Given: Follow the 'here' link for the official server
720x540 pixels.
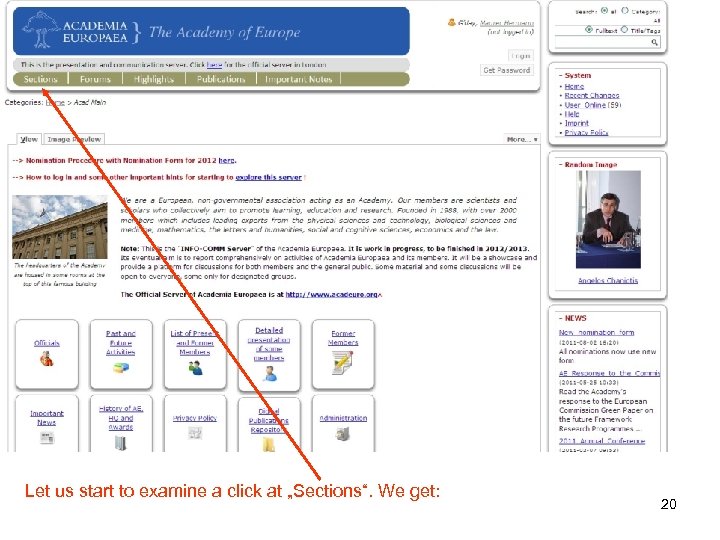Looking at the screenshot, I should 214,65.
